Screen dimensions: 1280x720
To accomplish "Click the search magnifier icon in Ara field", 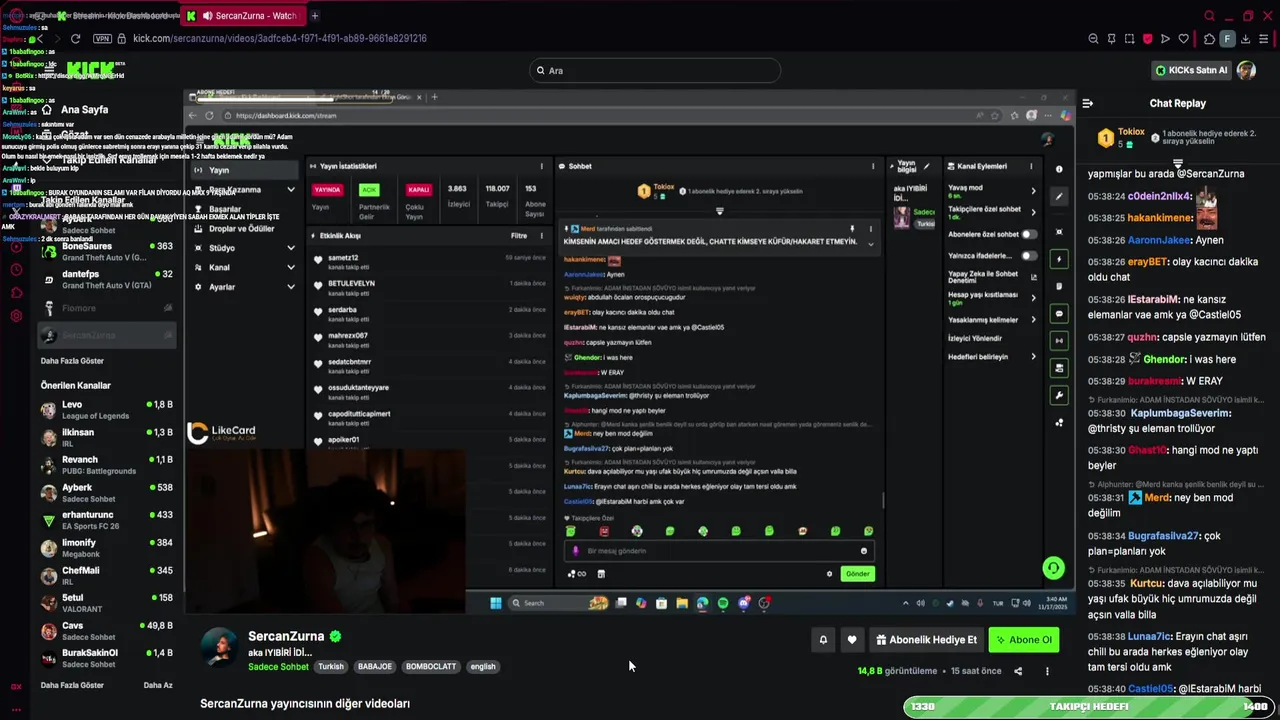I will click(x=541, y=71).
